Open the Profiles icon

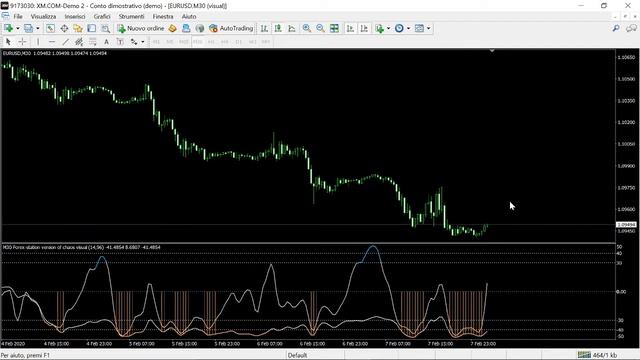[x=28, y=28]
